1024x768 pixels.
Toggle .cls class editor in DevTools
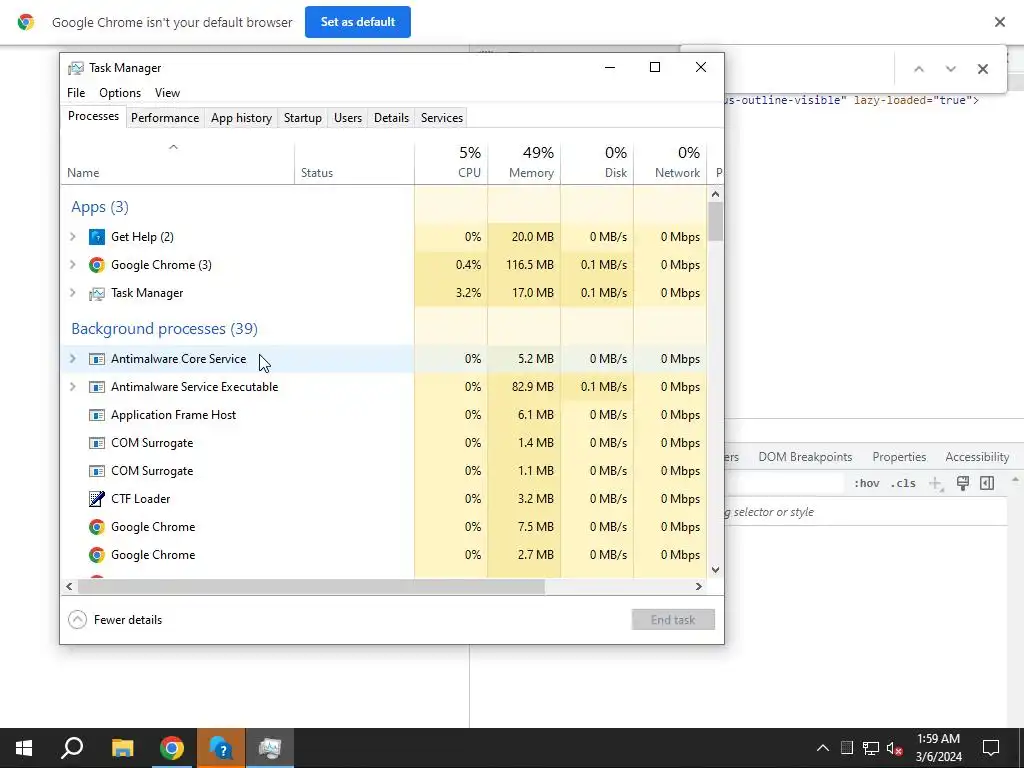point(903,483)
